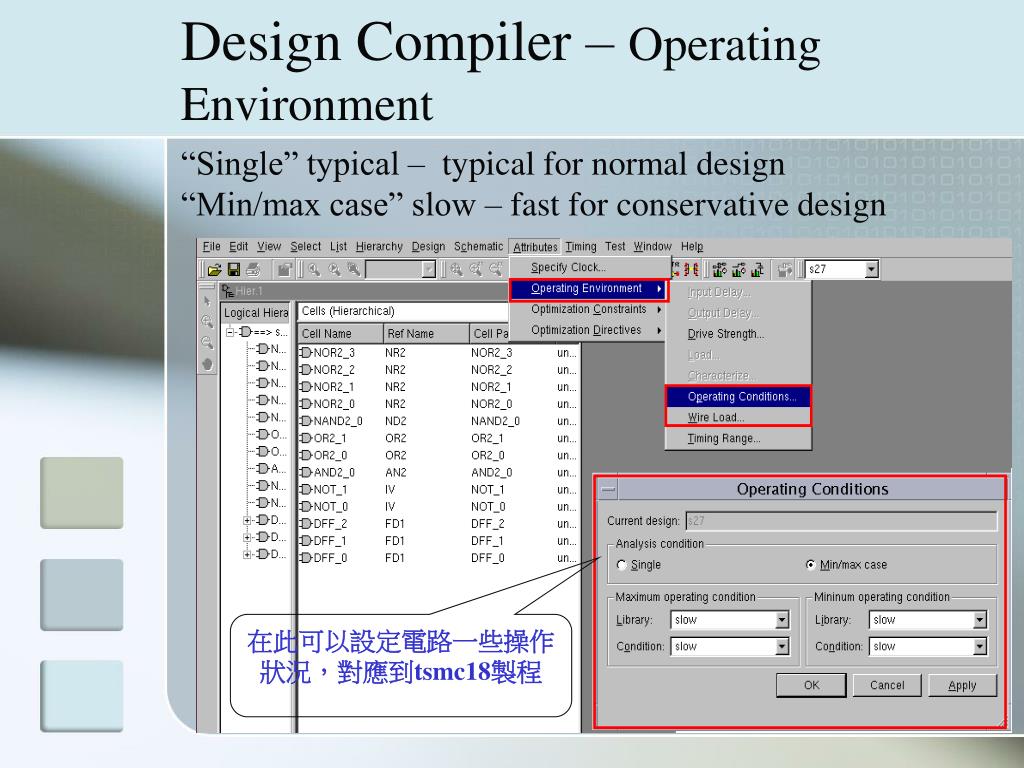The height and width of the screenshot is (768, 1024).
Task: Click the Hier.1 window title icon
Action: point(227,291)
